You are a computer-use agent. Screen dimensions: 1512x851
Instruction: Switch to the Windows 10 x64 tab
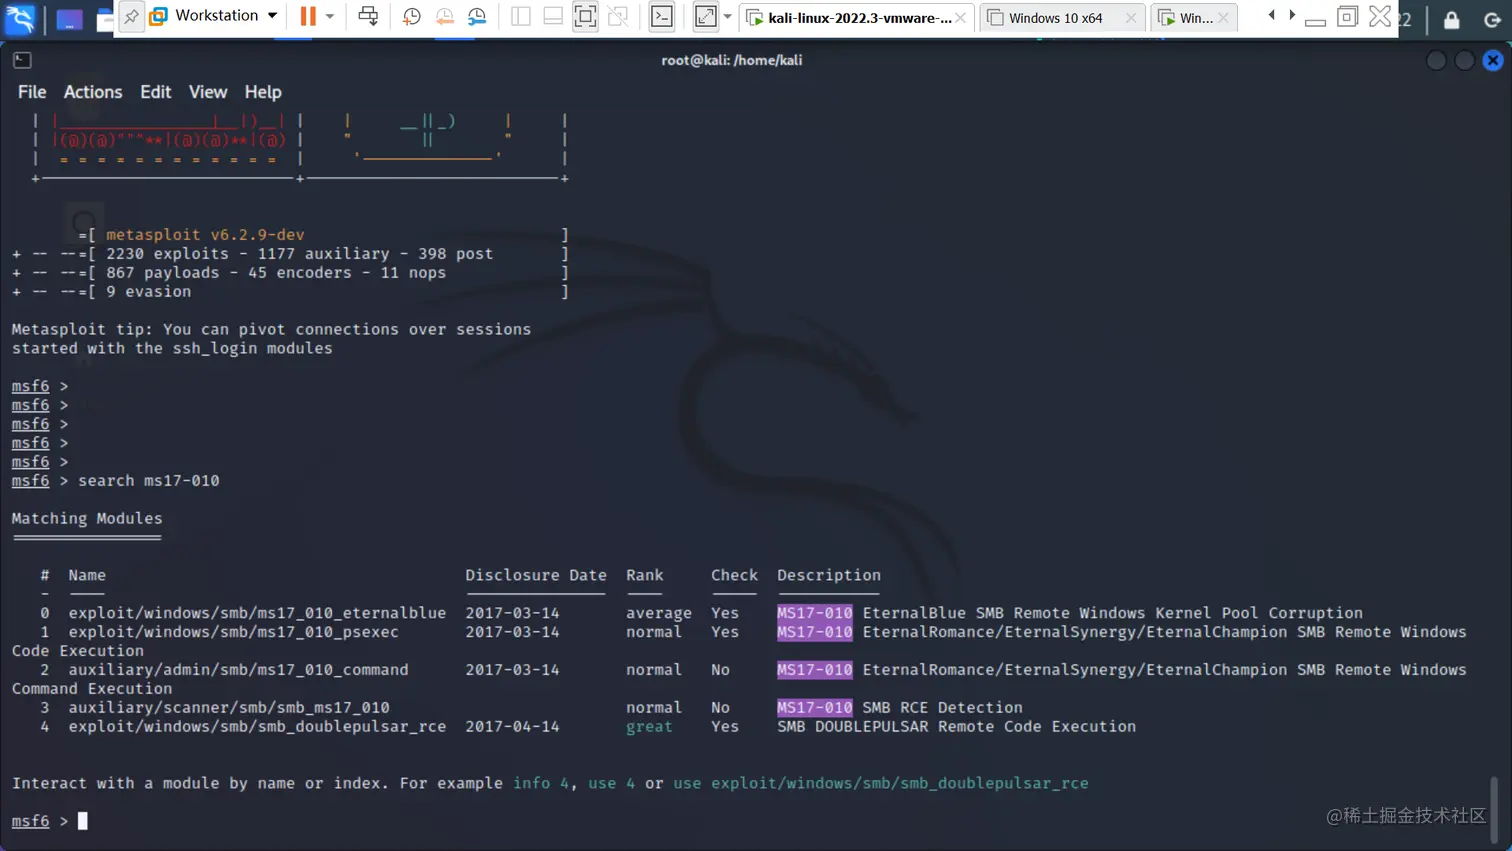click(x=1055, y=18)
